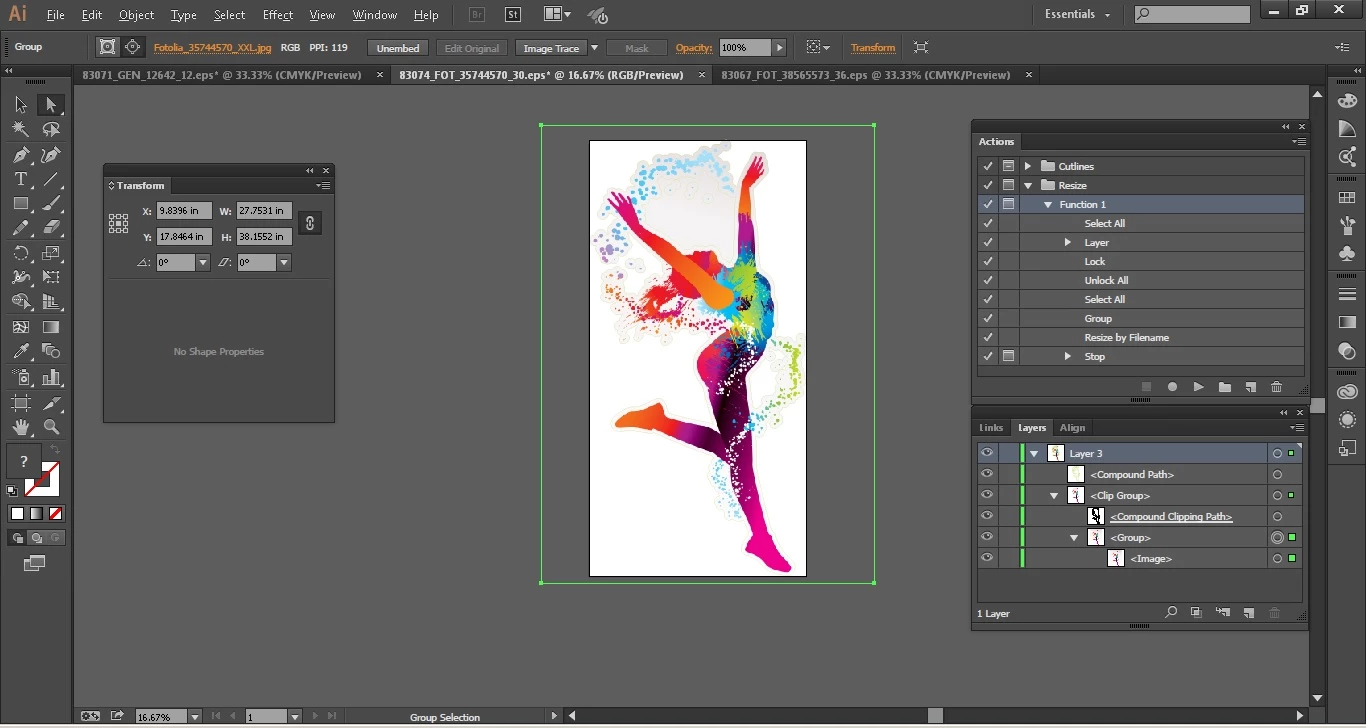The width and height of the screenshot is (1366, 728).
Task: Click the constrain width and height proportions icon
Action: 310,224
